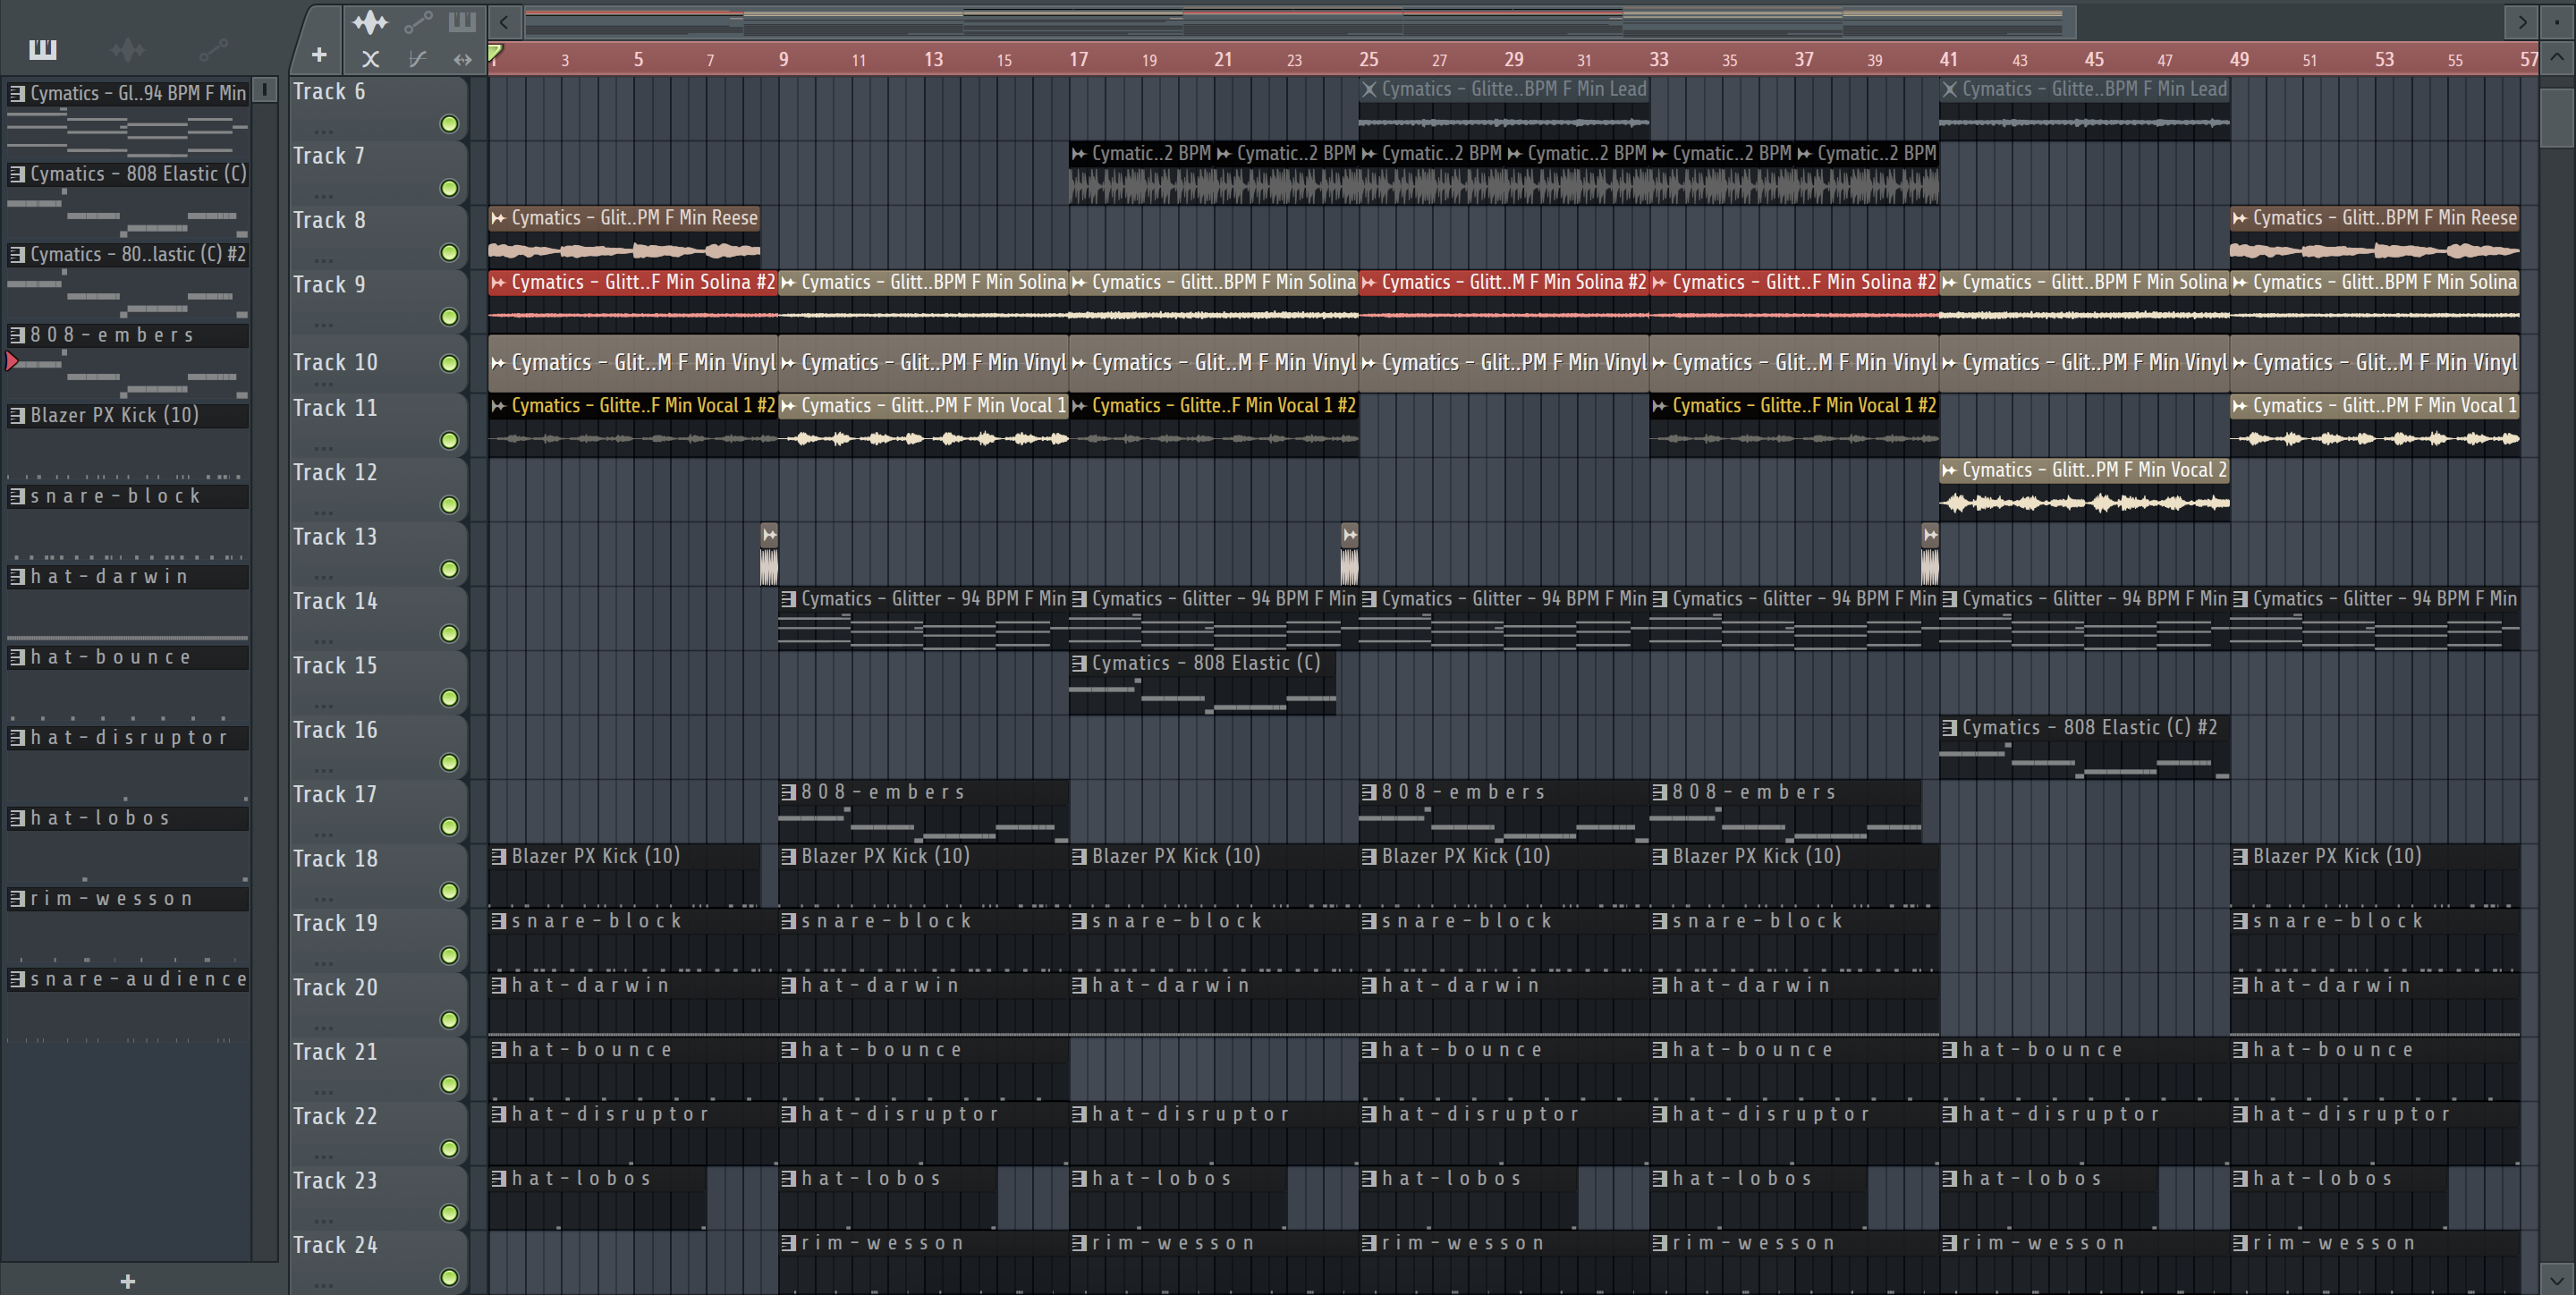The width and height of the screenshot is (2576, 1295).
Task: Open clip menu of 808 Elastic (C) #2 on Track 16
Action: pyautogui.click(x=1949, y=727)
